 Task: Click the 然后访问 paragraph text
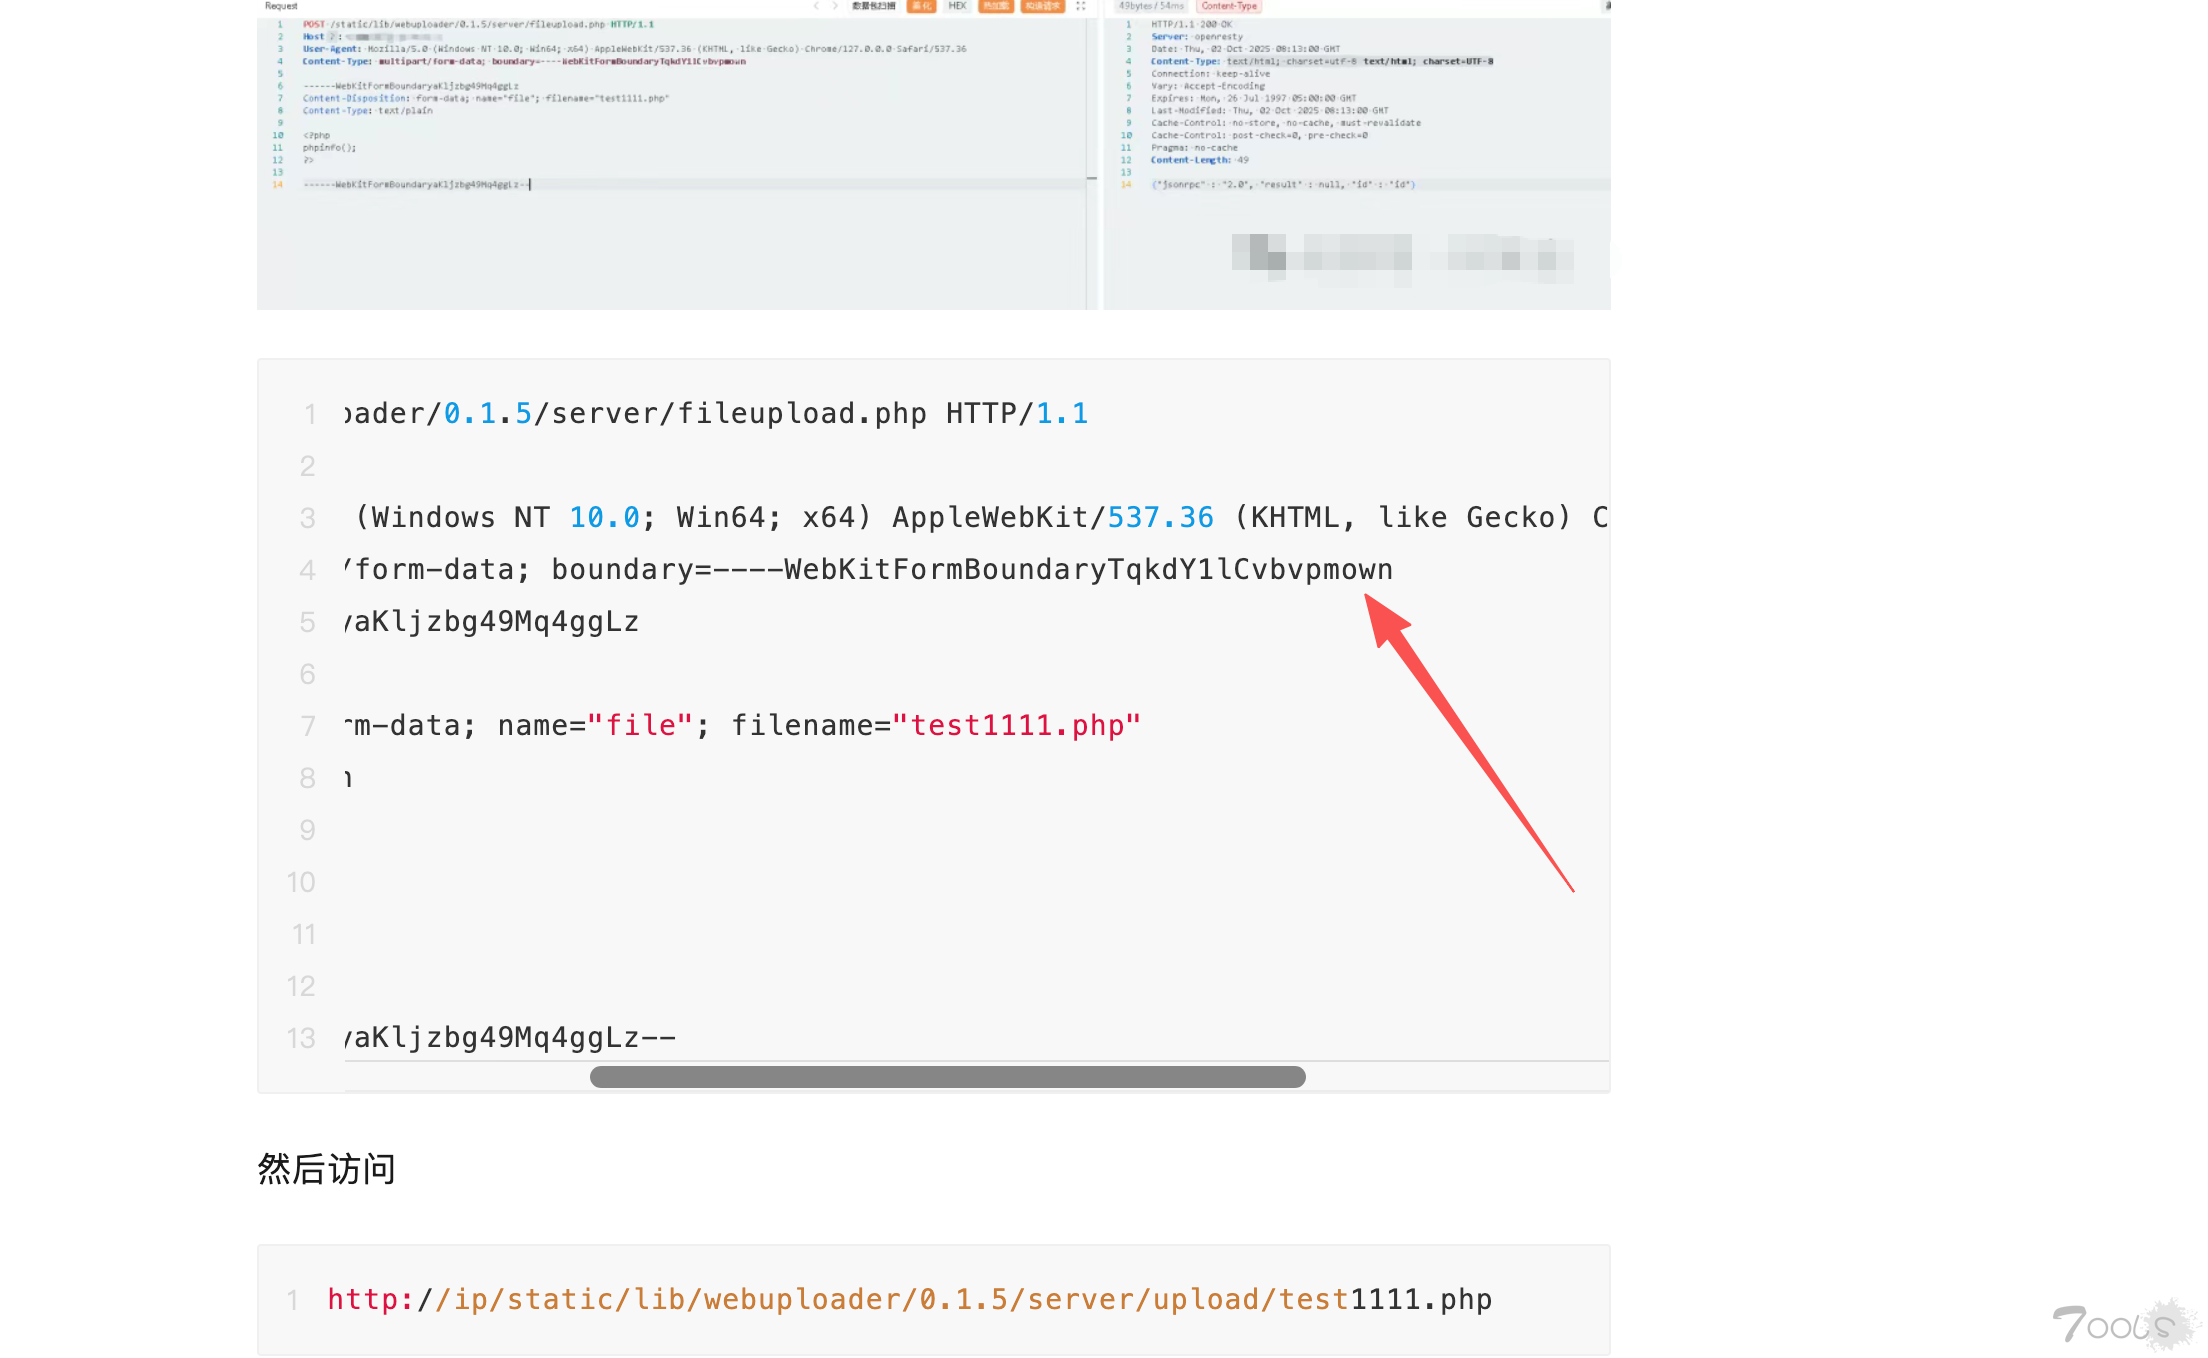[326, 1168]
